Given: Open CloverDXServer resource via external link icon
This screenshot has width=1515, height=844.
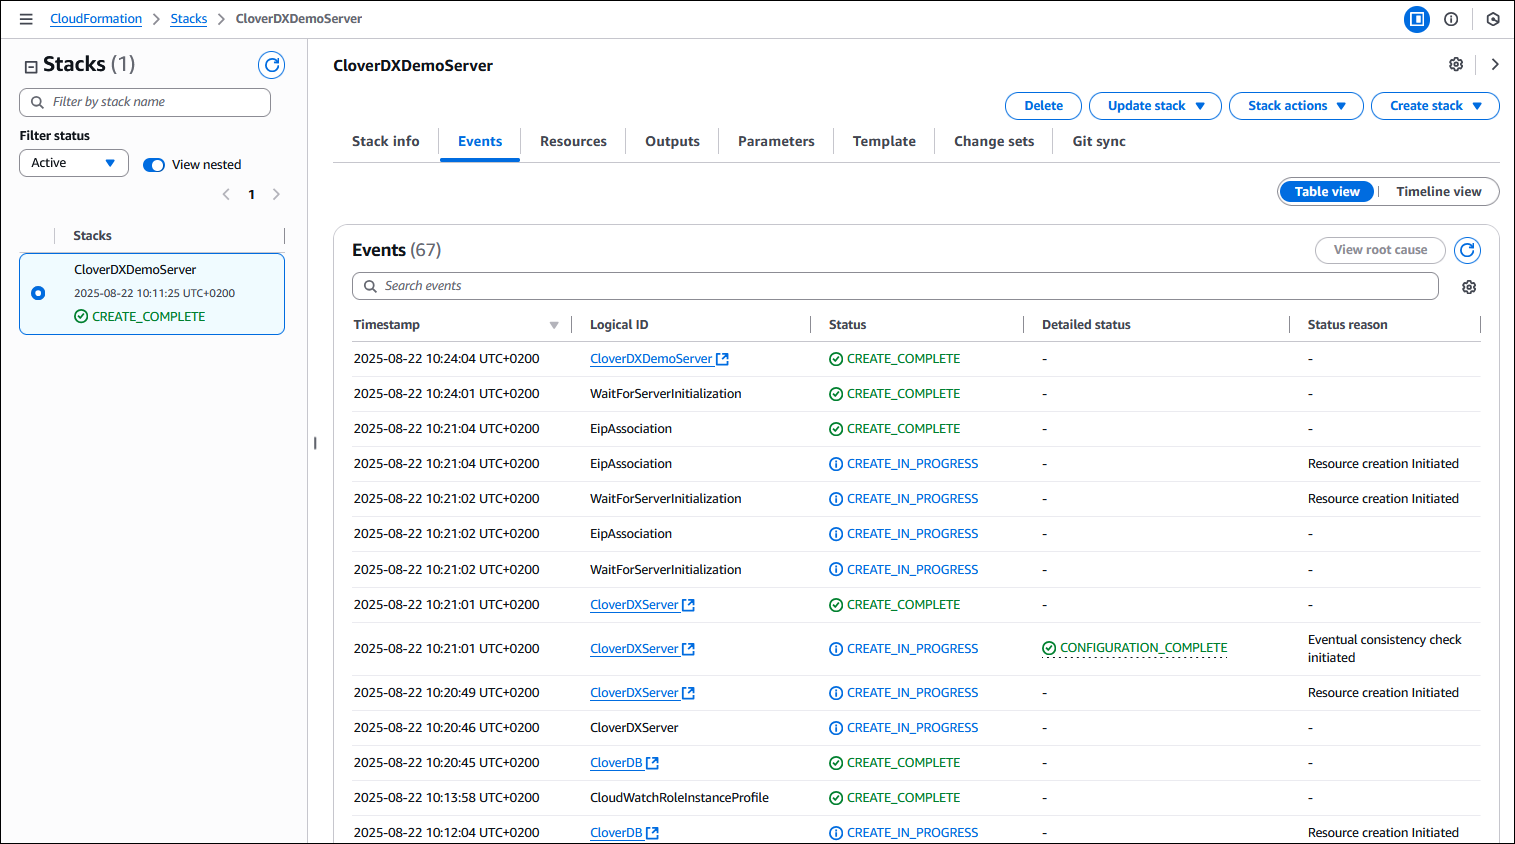Looking at the screenshot, I should (x=690, y=604).
